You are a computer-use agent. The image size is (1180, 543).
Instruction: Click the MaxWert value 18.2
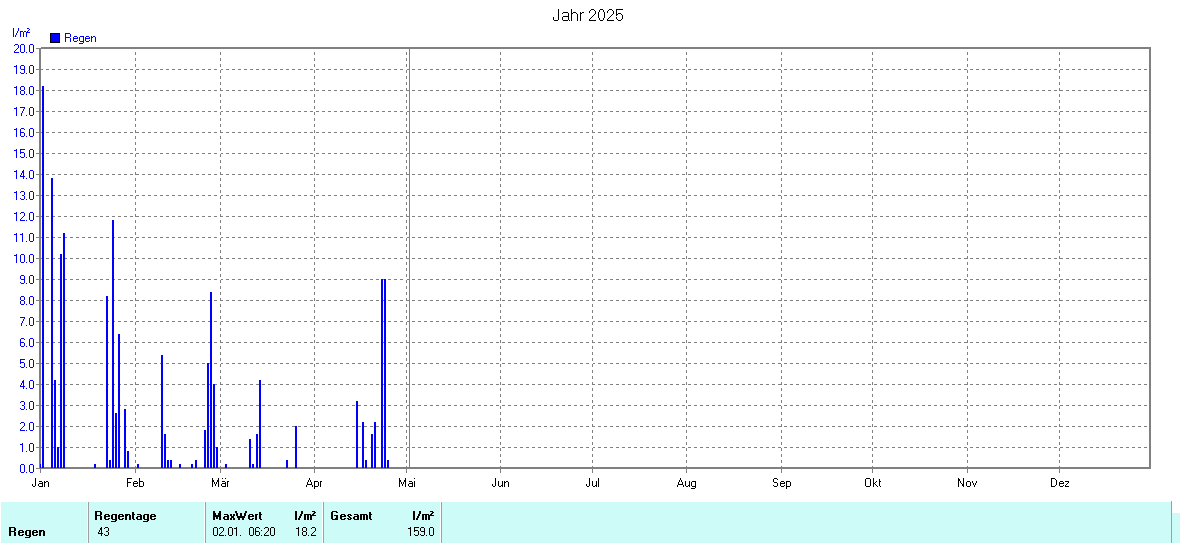click(x=306, y=532)
